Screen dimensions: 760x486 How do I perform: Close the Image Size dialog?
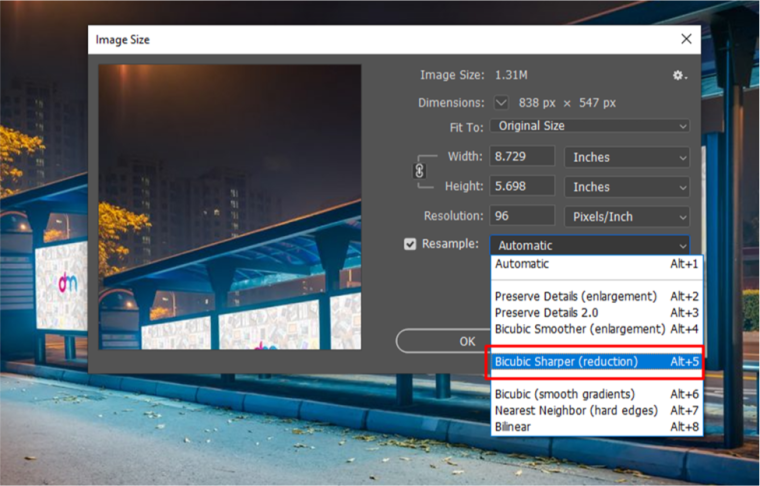[x=686, y=39]
